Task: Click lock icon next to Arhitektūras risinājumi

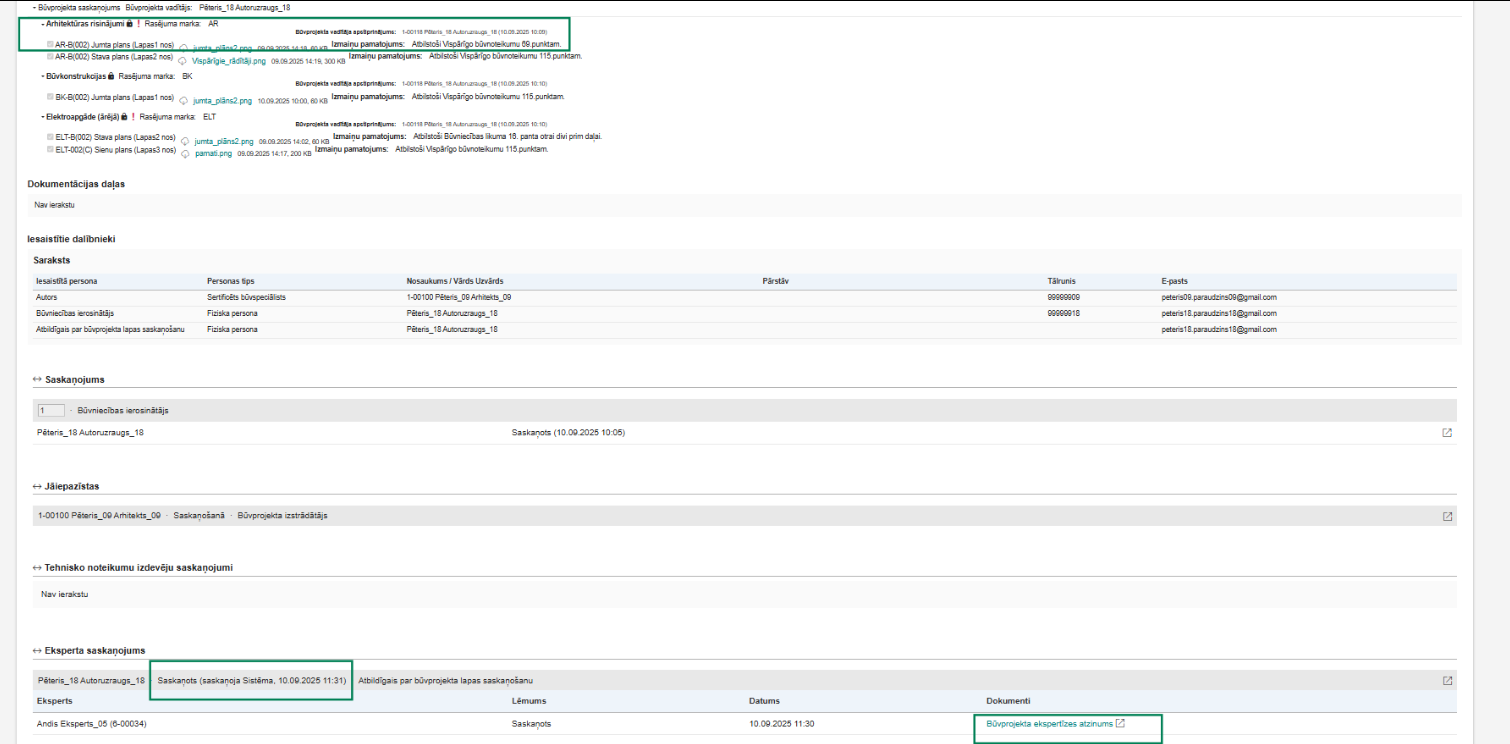Action: pyautogui.click(x=130, y=23)
